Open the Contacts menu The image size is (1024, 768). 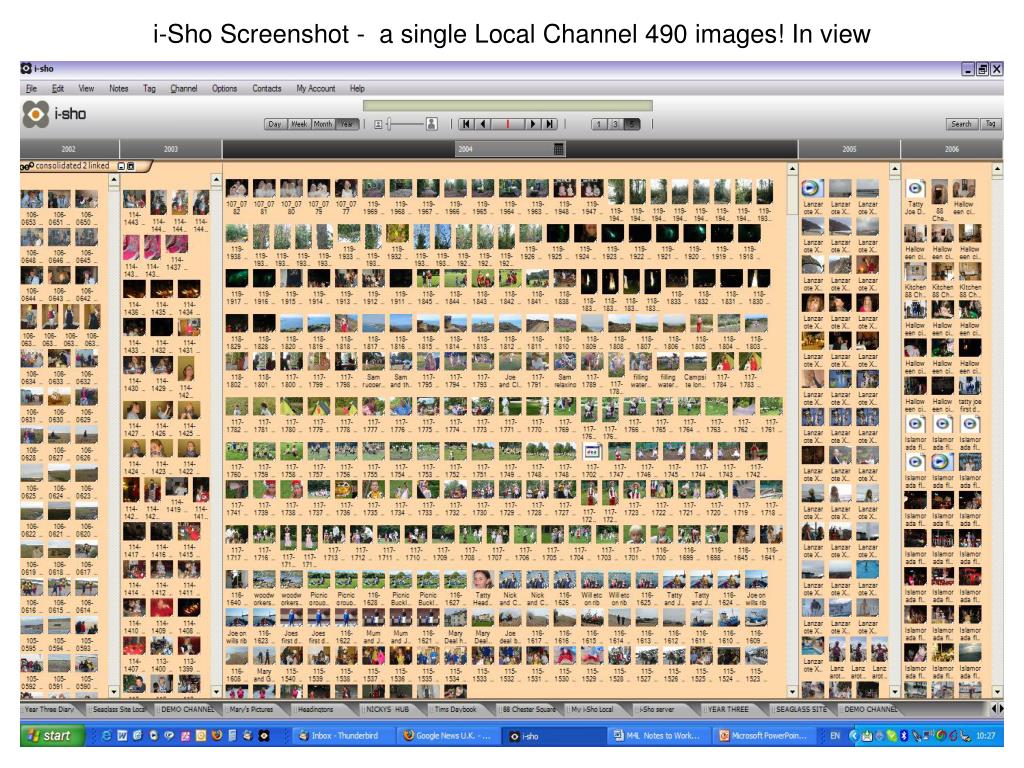267,88
